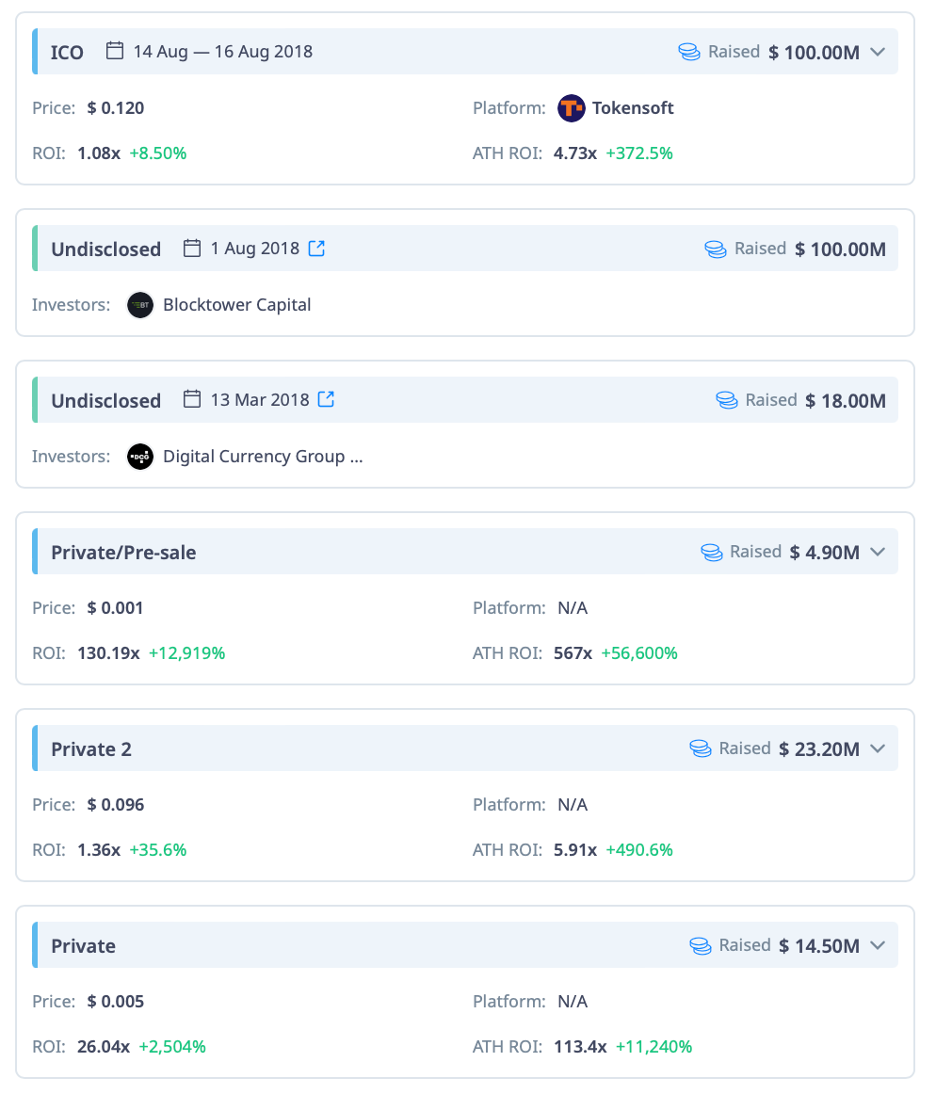Click coins icon in Private 2 header

(x=700, y=748)
